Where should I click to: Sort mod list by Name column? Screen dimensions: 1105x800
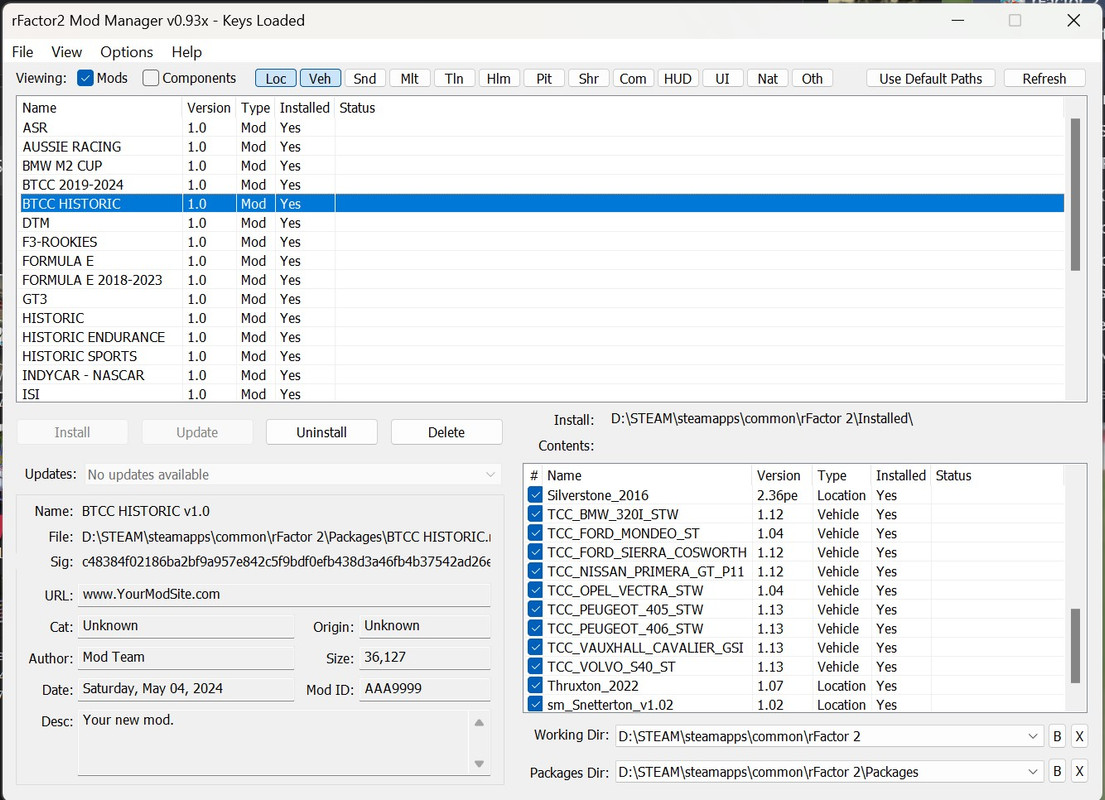coord(100,108)
